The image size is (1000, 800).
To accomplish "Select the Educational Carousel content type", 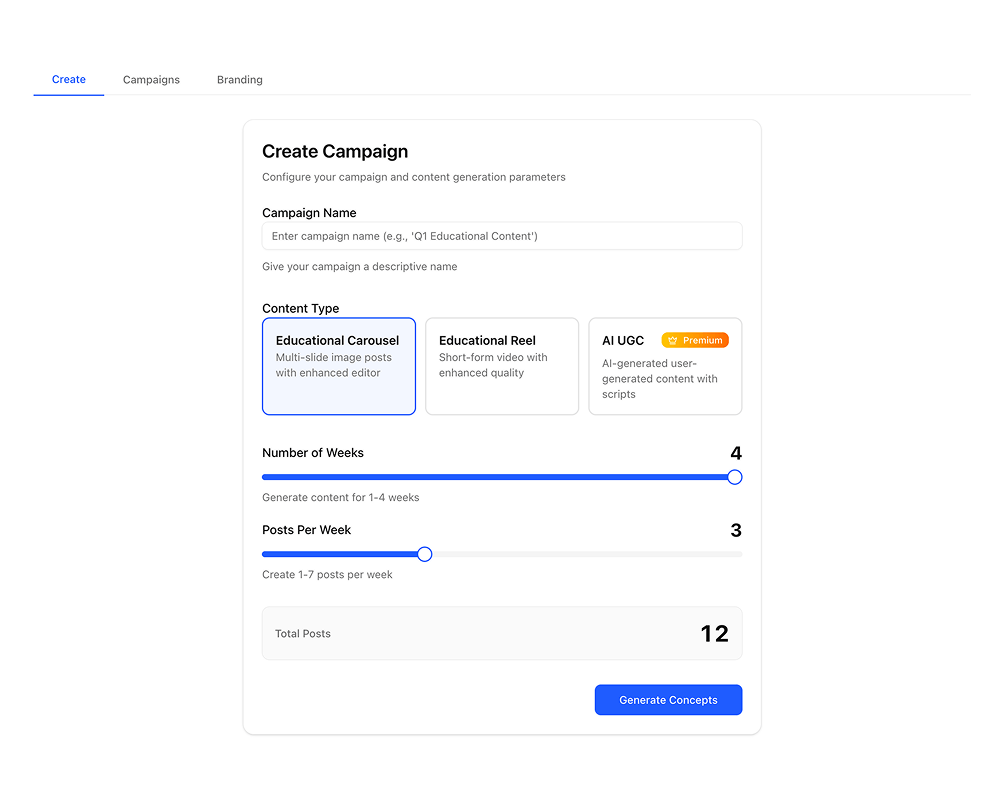I will (338, 366).
